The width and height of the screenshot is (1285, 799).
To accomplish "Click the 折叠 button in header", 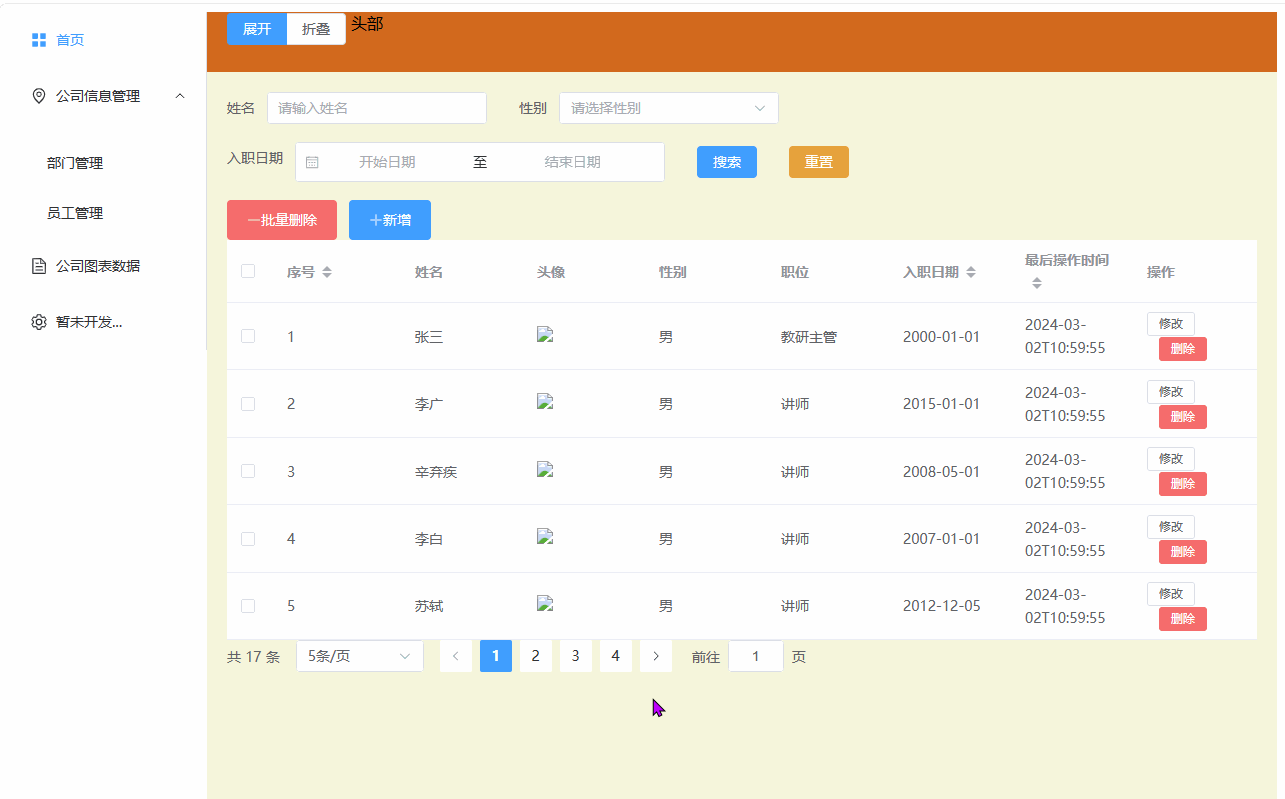I will click(x=316, y=29).
